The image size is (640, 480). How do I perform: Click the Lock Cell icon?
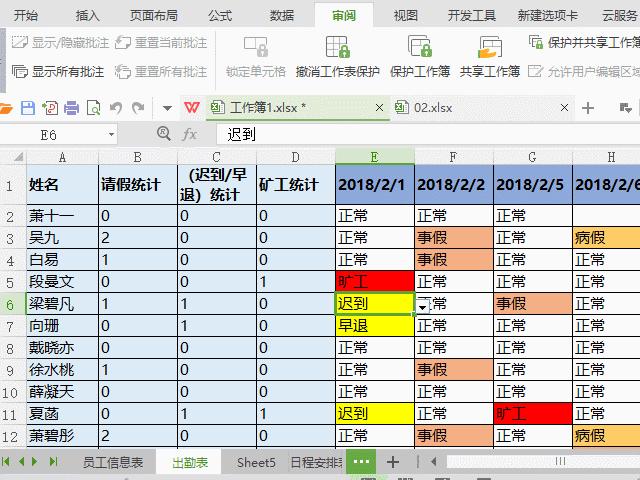pyautogui.click(x=256, y=47)
